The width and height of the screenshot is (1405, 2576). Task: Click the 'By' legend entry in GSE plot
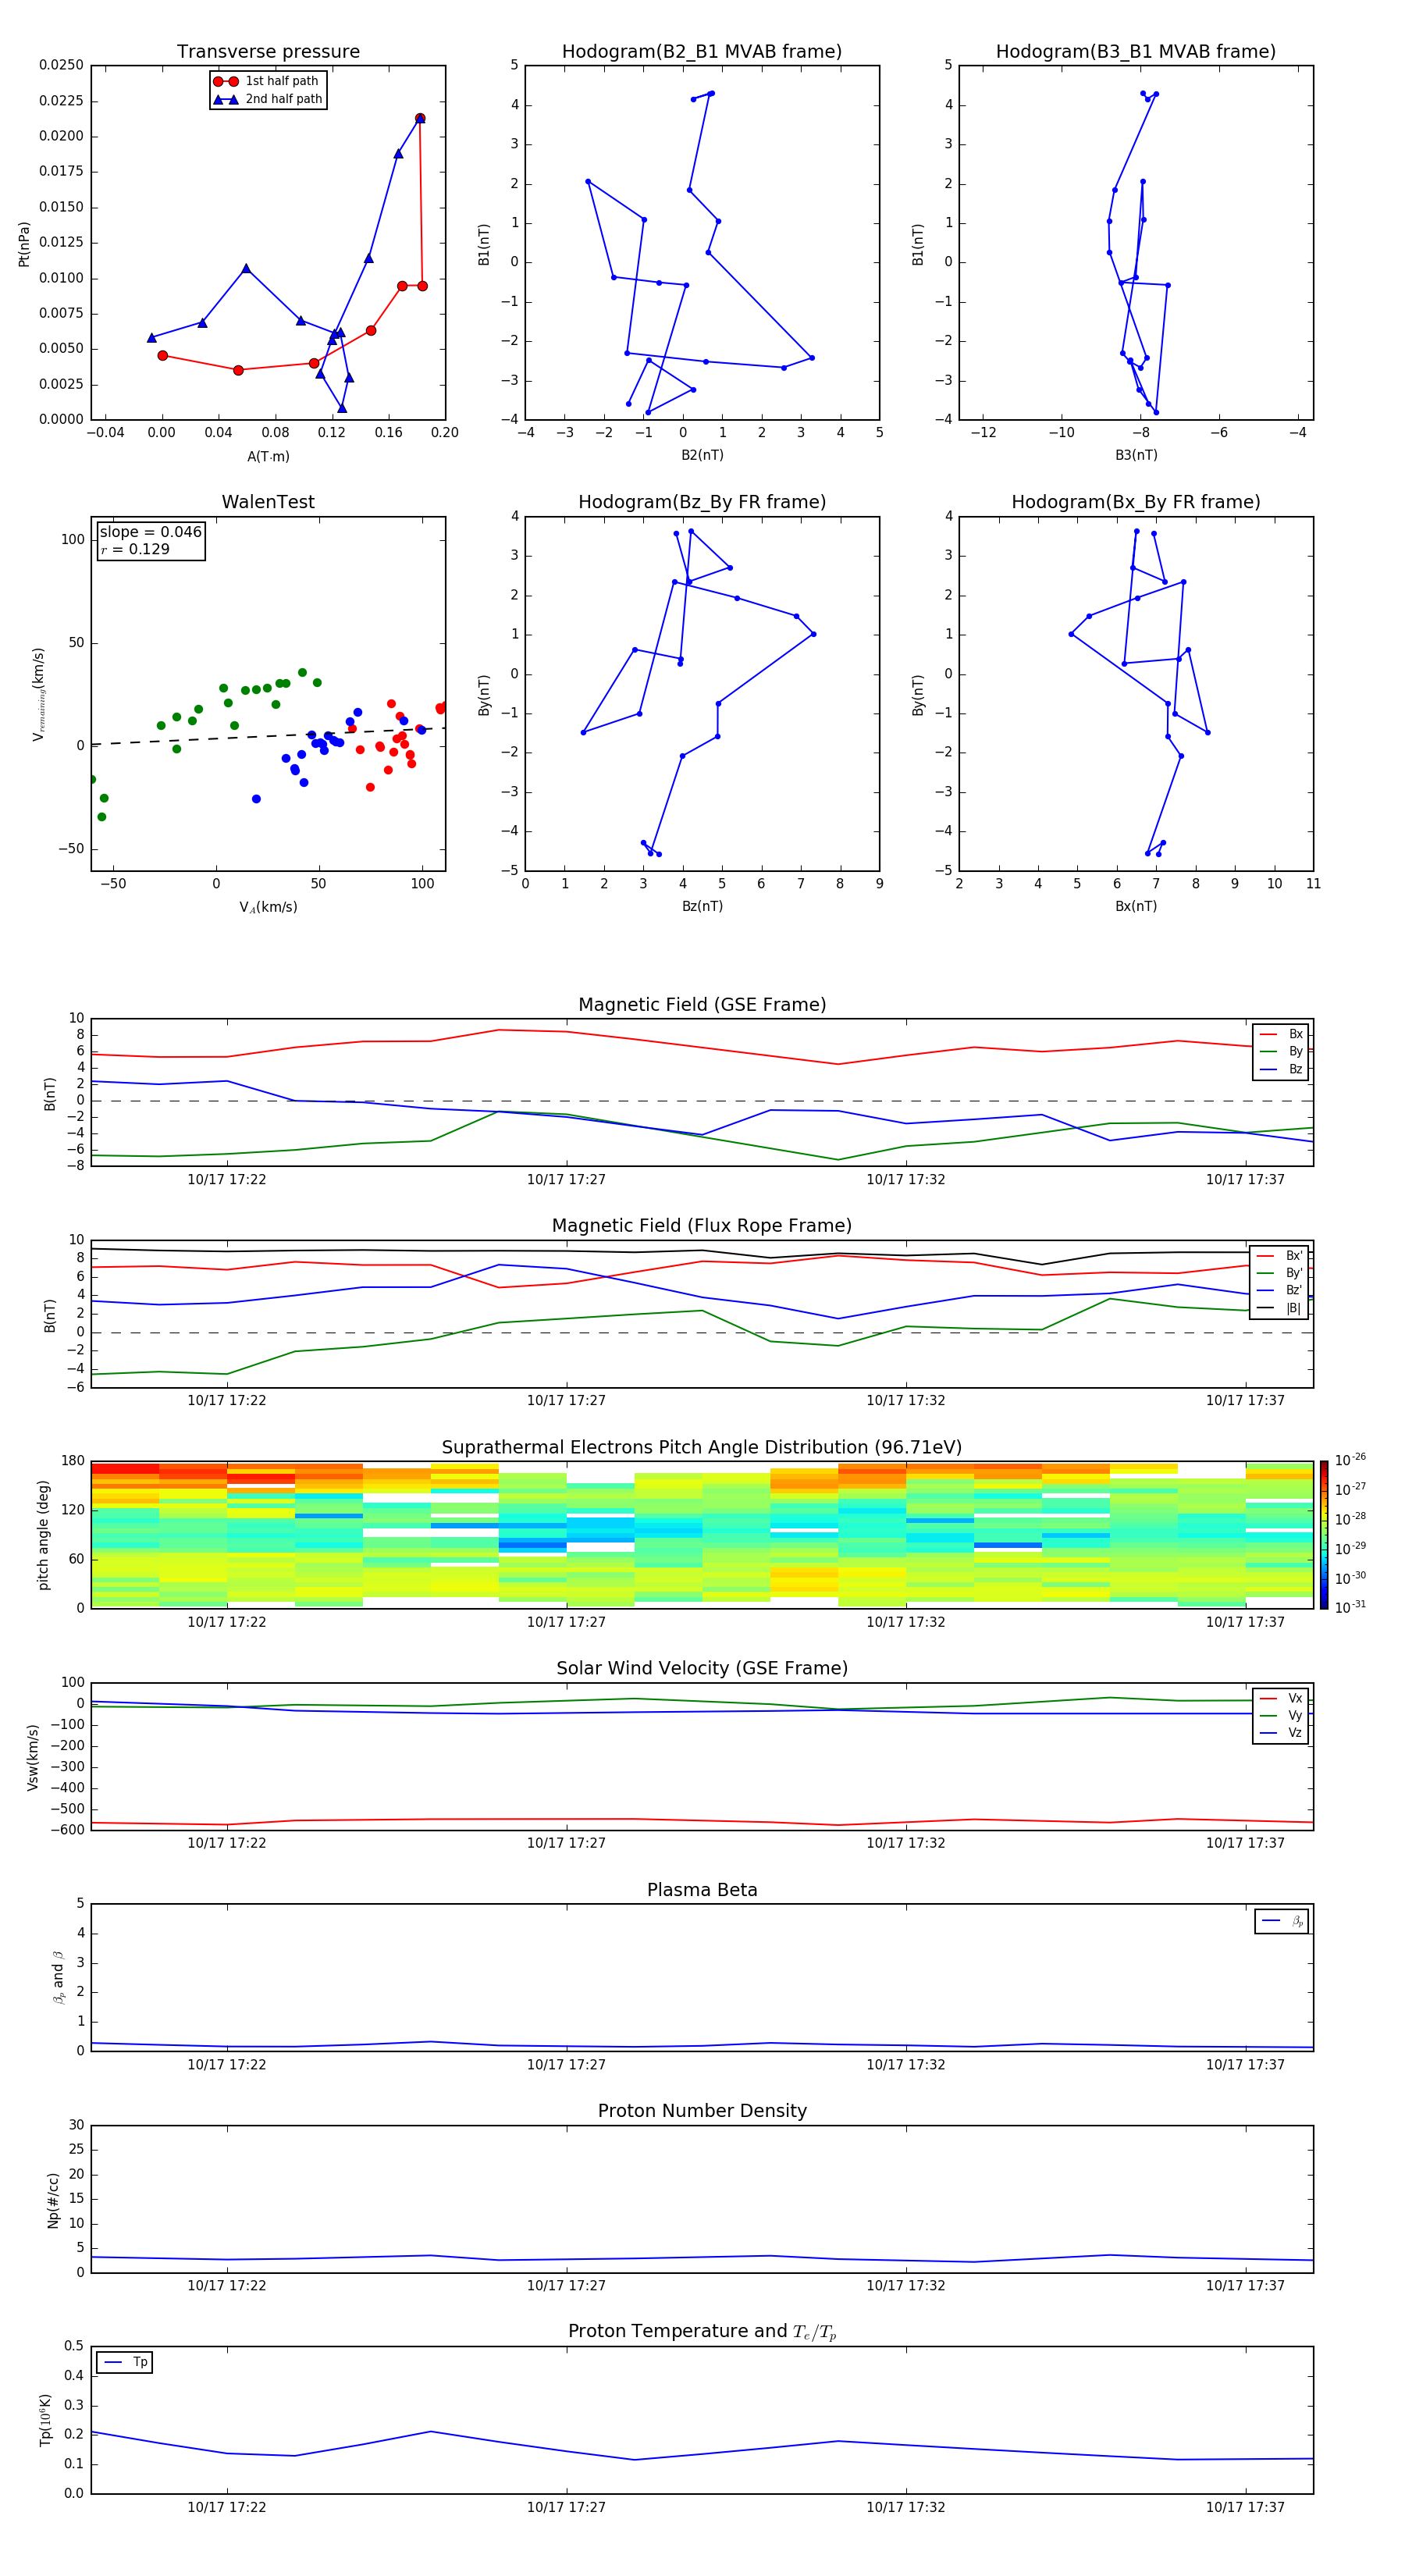click(x=1281, y=1051)
